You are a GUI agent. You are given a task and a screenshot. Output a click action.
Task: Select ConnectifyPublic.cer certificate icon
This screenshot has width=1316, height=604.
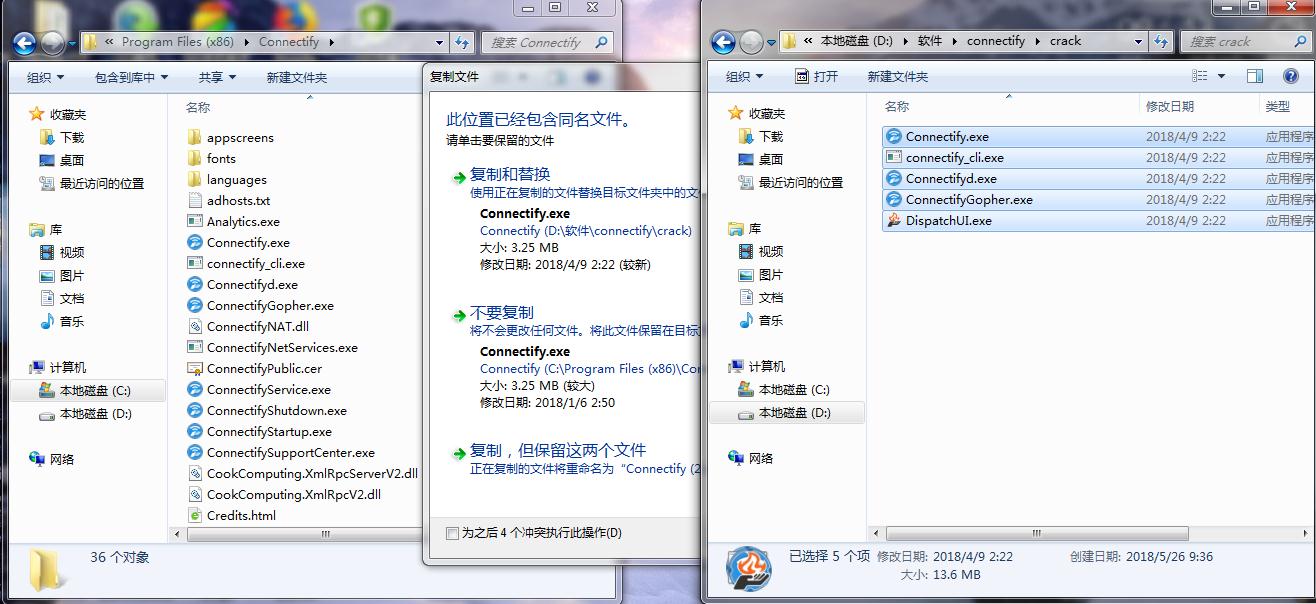click(195, 369)
